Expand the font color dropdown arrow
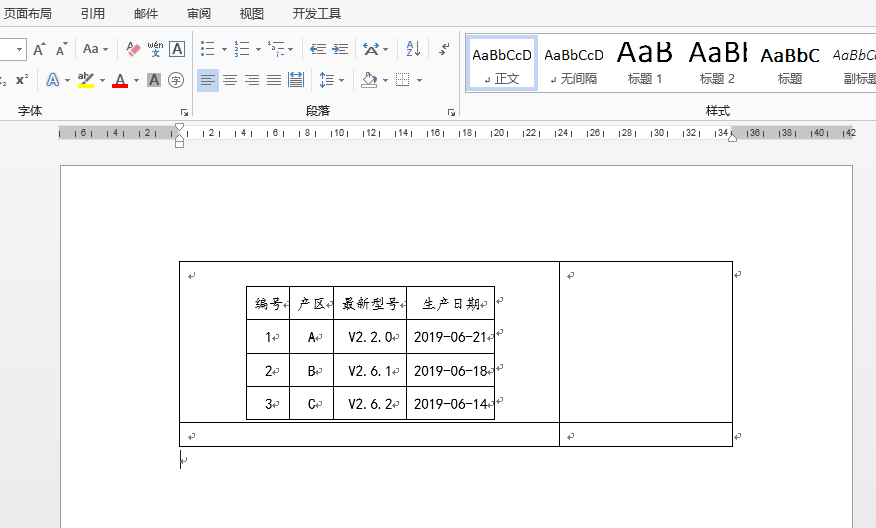 coord(136,80)
